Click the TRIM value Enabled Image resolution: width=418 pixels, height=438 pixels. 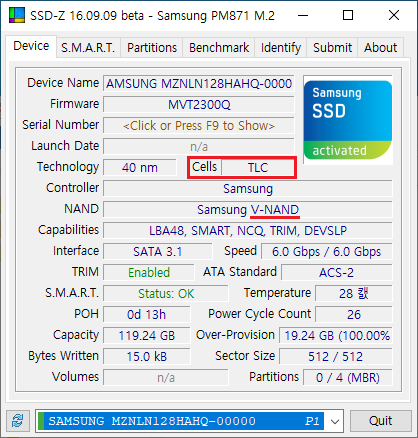coord(149,273)
